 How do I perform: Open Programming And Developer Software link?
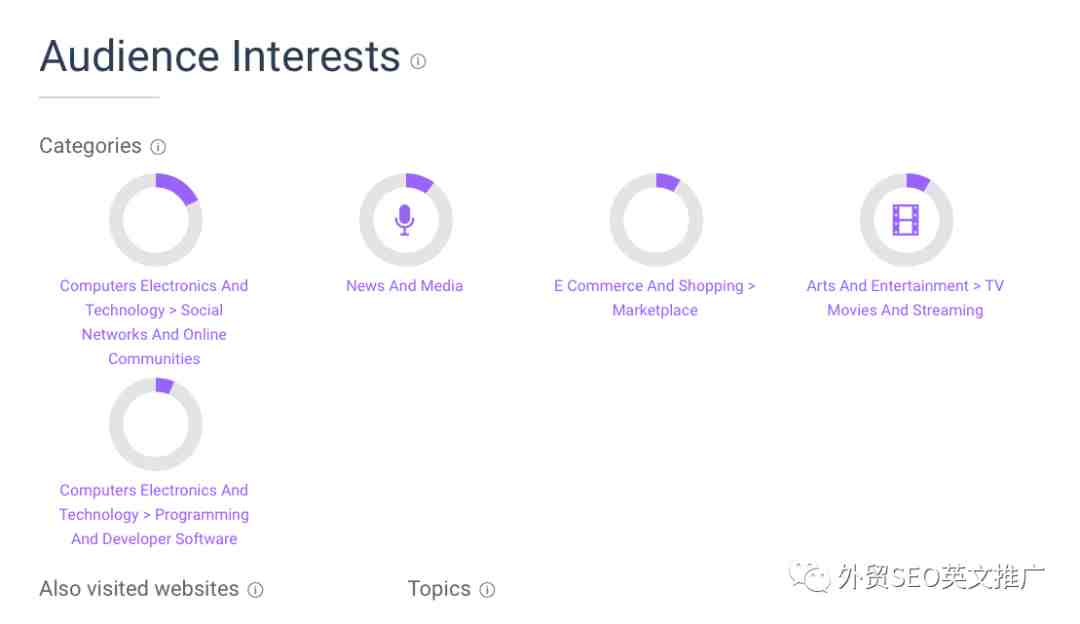pos(154,514)
